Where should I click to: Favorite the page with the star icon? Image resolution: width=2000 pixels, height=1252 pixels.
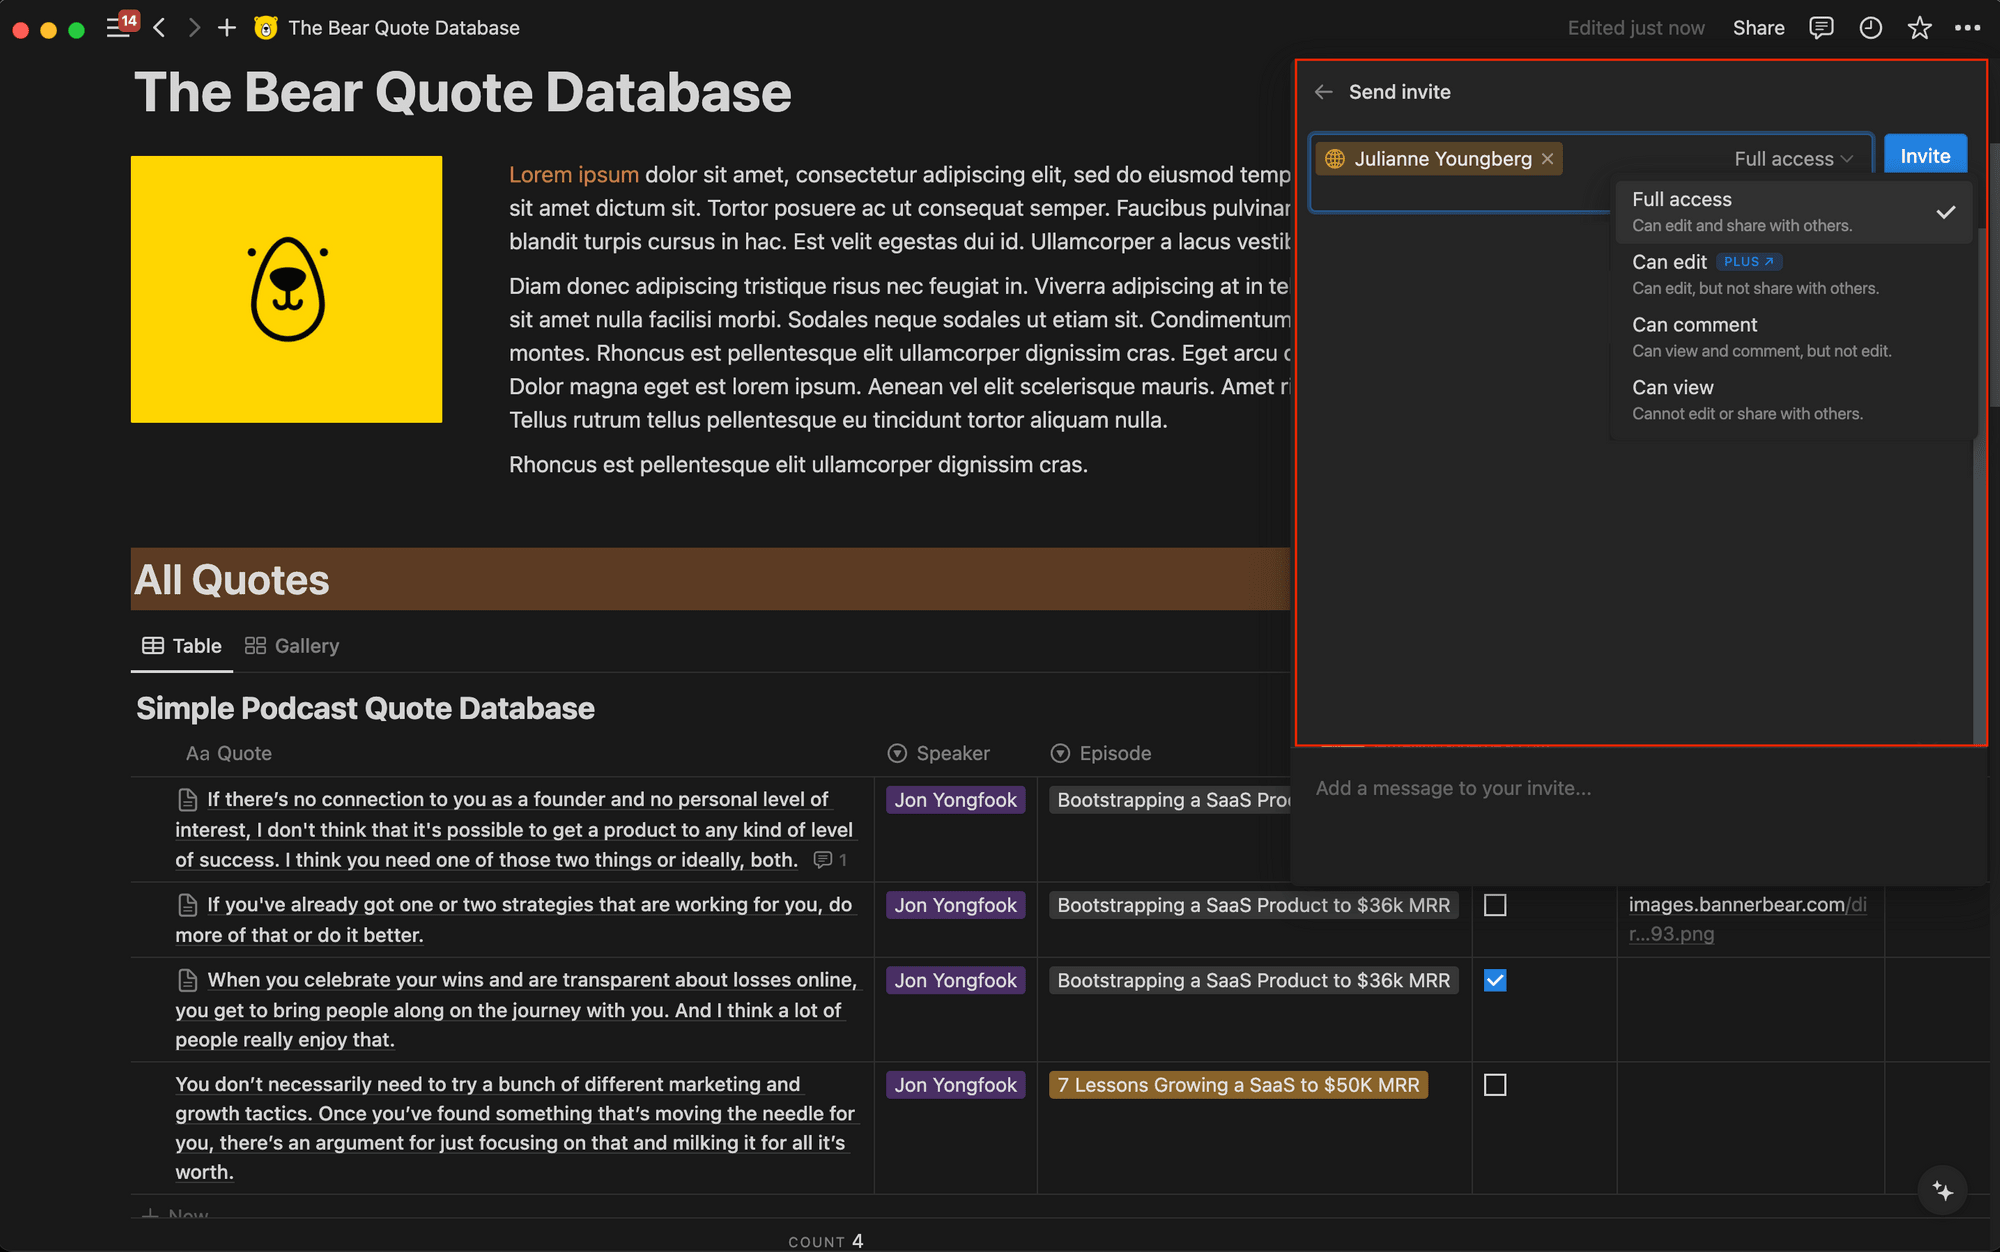pos(1919,27)
